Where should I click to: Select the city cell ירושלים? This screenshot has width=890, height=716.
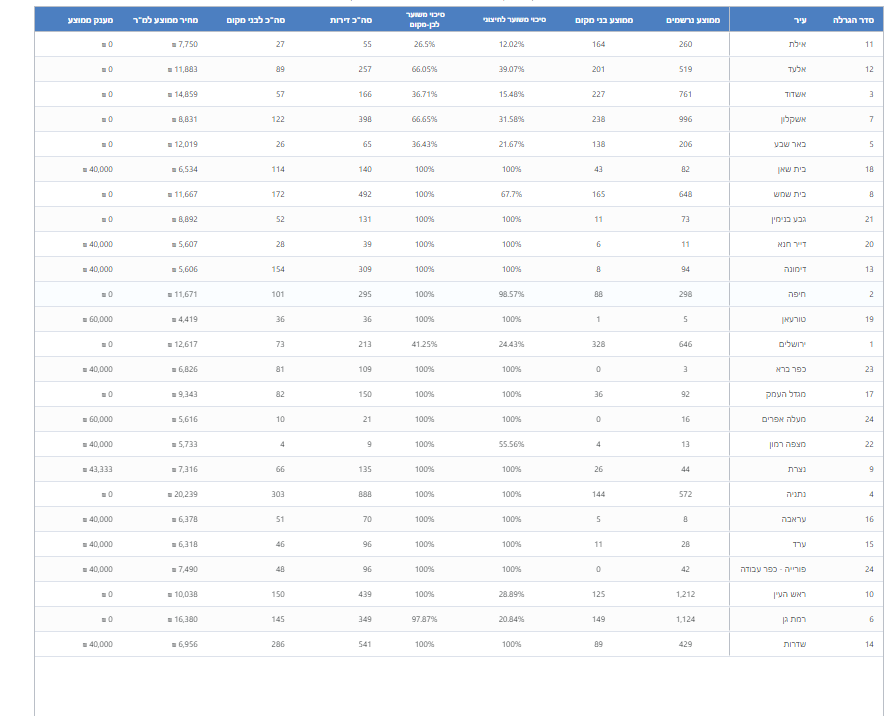coord(792,344)
